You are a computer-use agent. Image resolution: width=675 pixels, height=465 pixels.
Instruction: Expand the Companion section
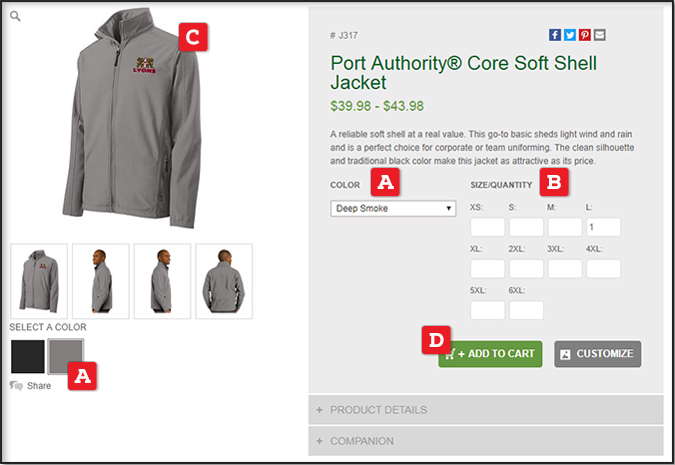[486, 441]
